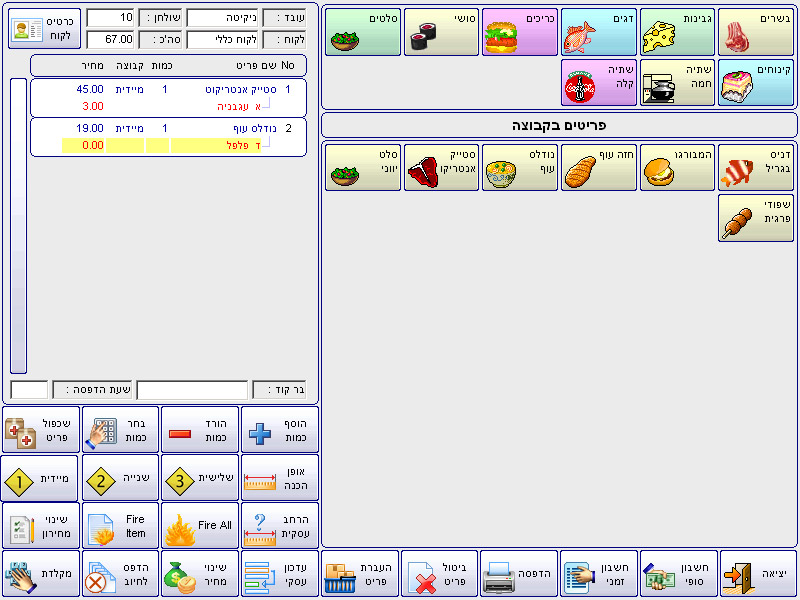Image resolution: width=800 pixels, height=600 pixels.
Task: Switch to the דגים (fish) category
Action: pos(598,33)
